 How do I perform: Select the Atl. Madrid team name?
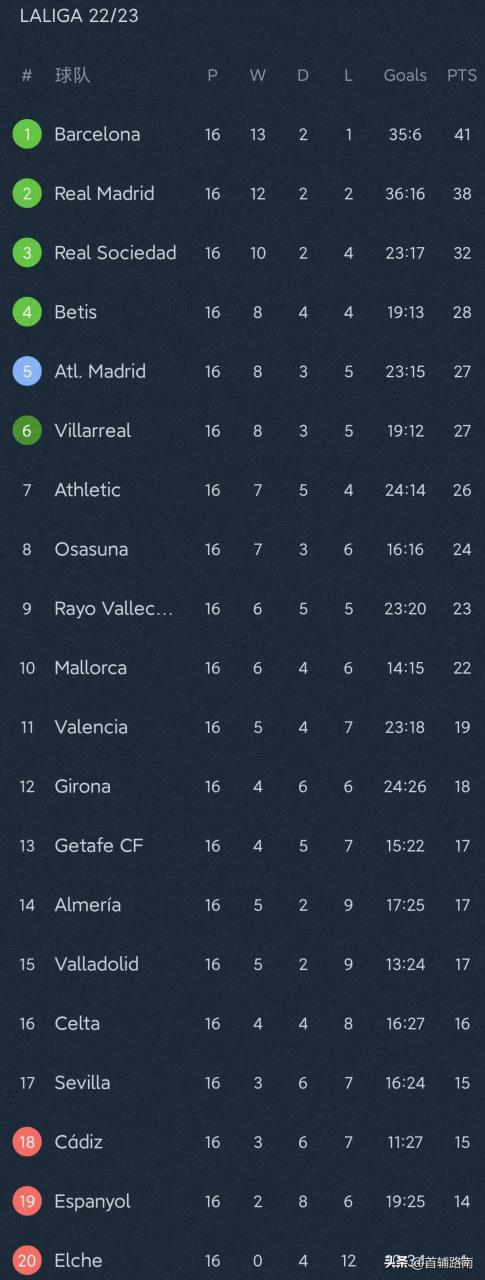[x=100, y=371]
